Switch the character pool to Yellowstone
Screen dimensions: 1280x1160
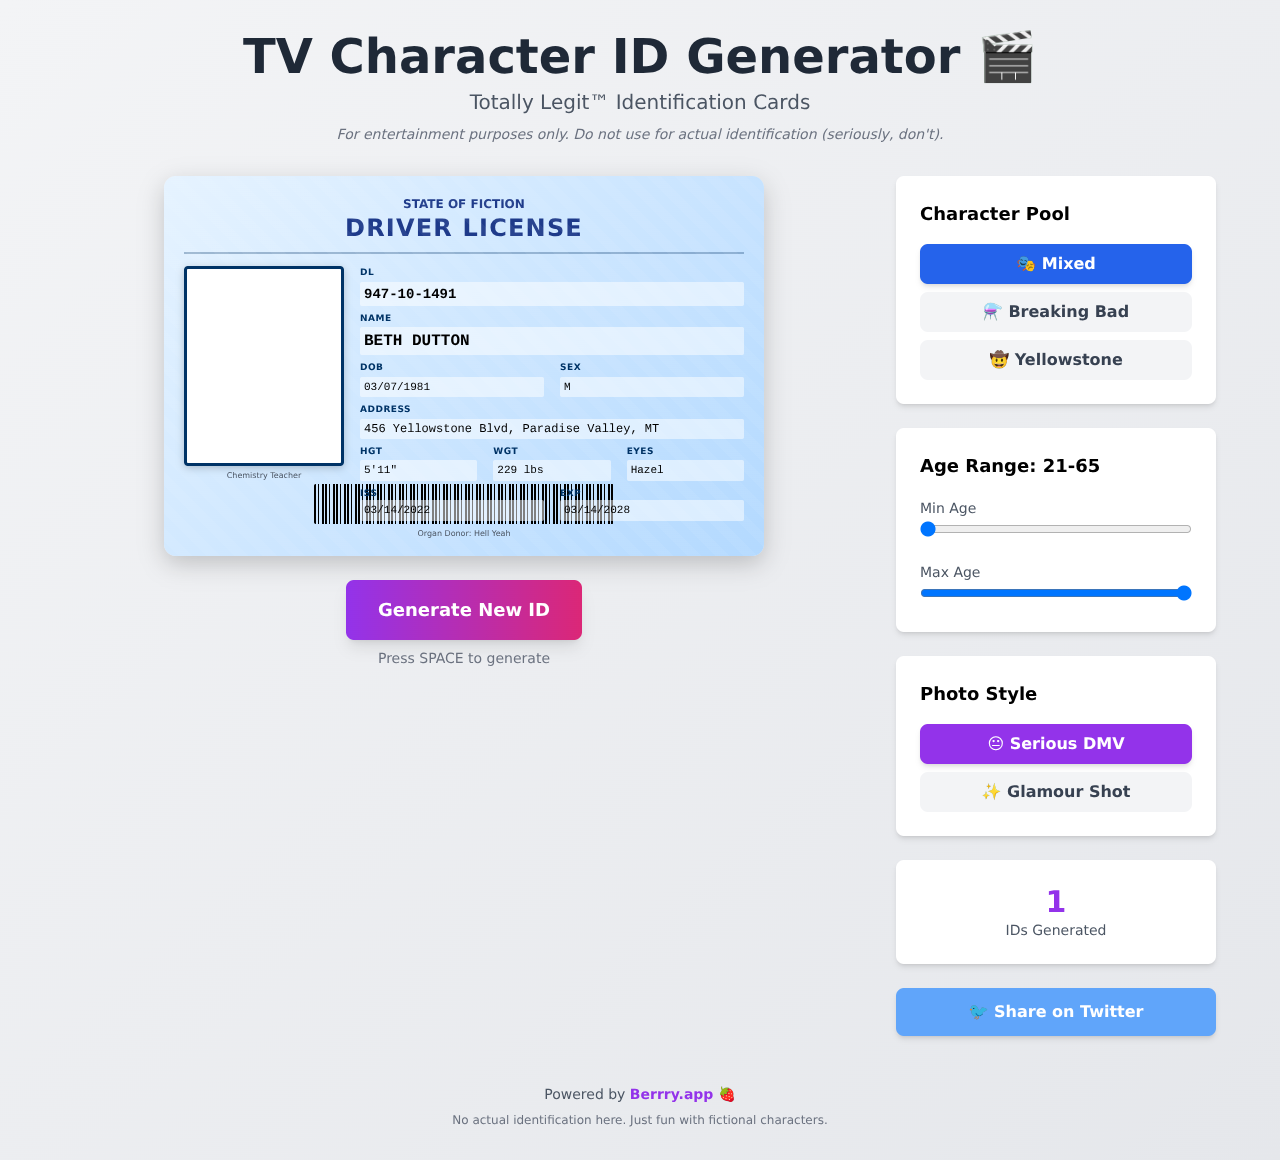pos(1055,360)
